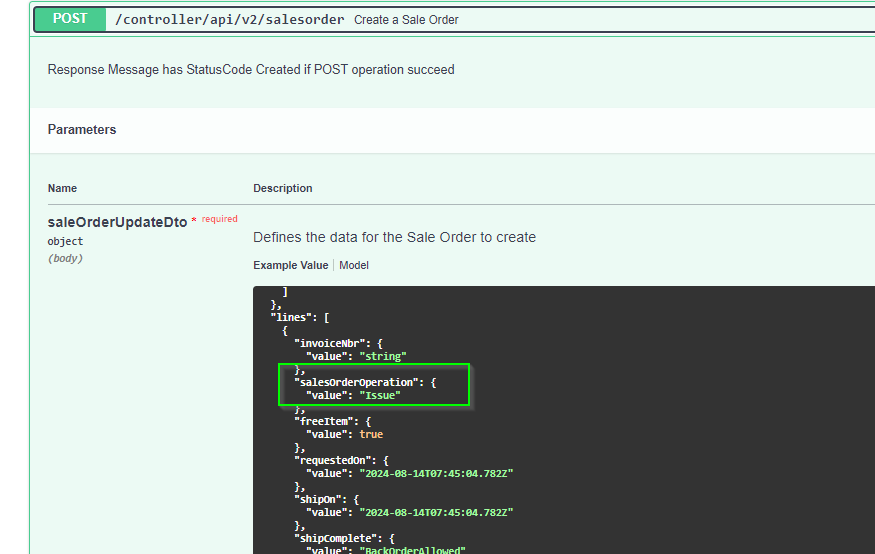Click the /controller/api/v2/salesorder endpoint path

(230, 20)
